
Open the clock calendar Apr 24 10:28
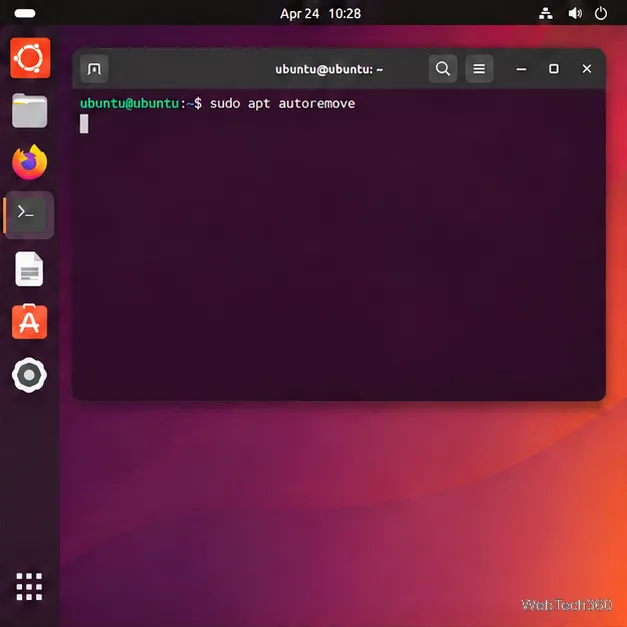(320, 14)
